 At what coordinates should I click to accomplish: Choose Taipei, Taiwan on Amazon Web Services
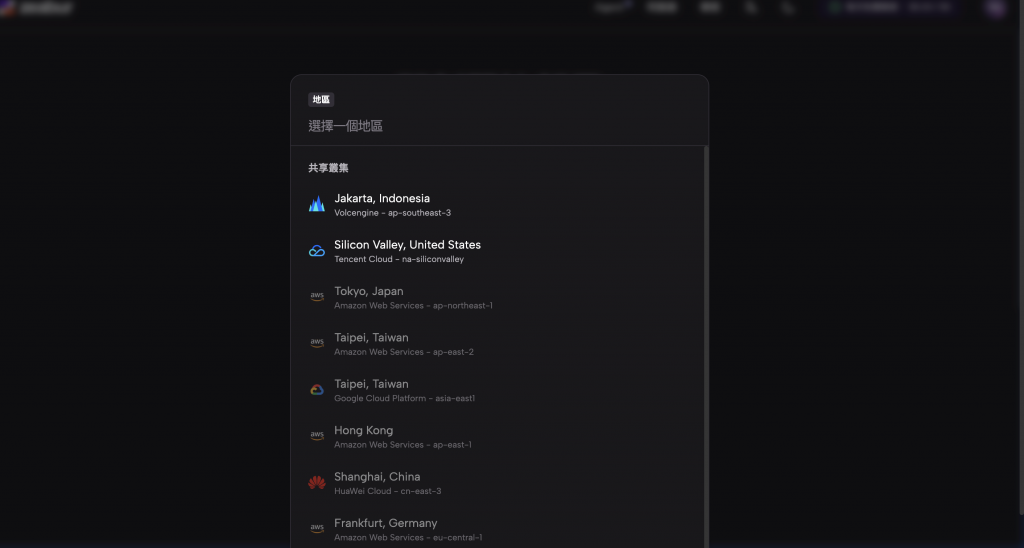[x=498, y=344]
